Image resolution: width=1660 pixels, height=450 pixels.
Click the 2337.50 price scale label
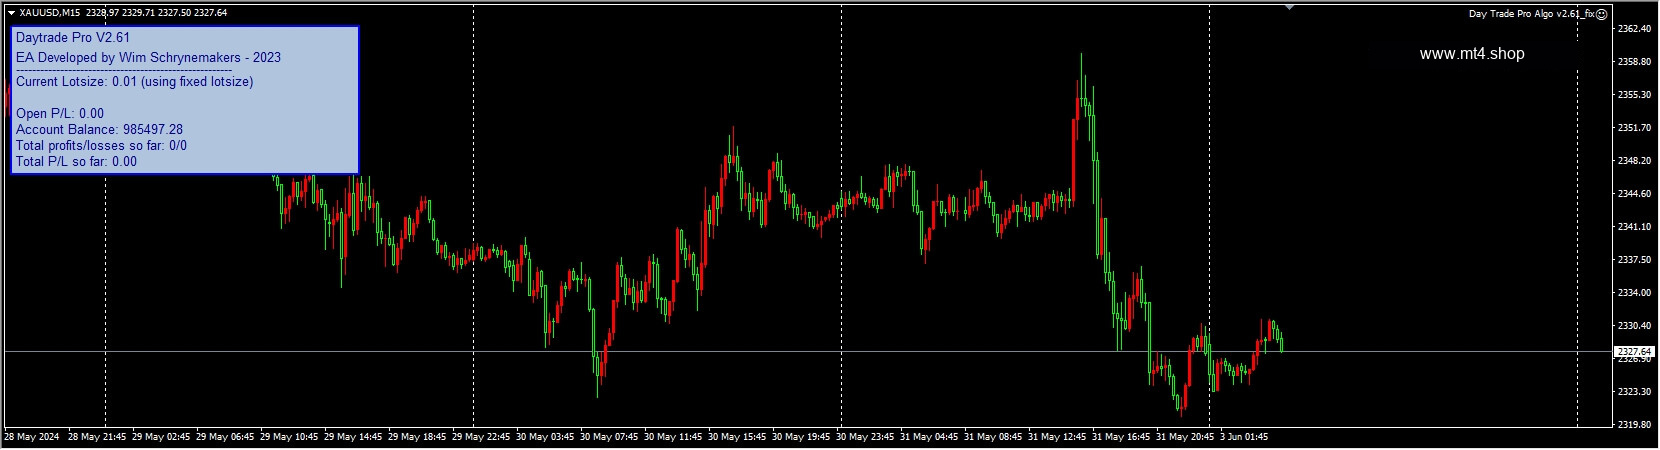1634,260
